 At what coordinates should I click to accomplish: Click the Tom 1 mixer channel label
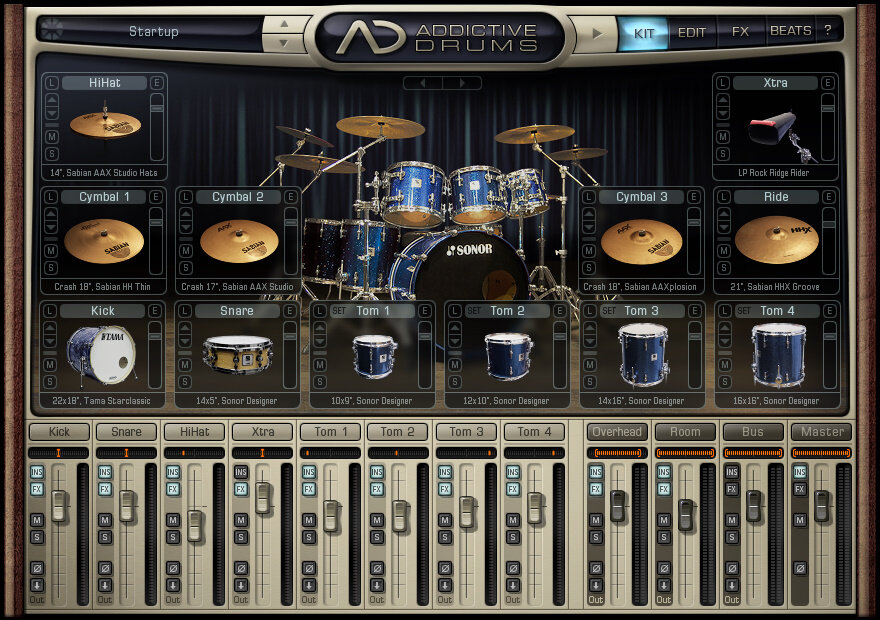331,431
